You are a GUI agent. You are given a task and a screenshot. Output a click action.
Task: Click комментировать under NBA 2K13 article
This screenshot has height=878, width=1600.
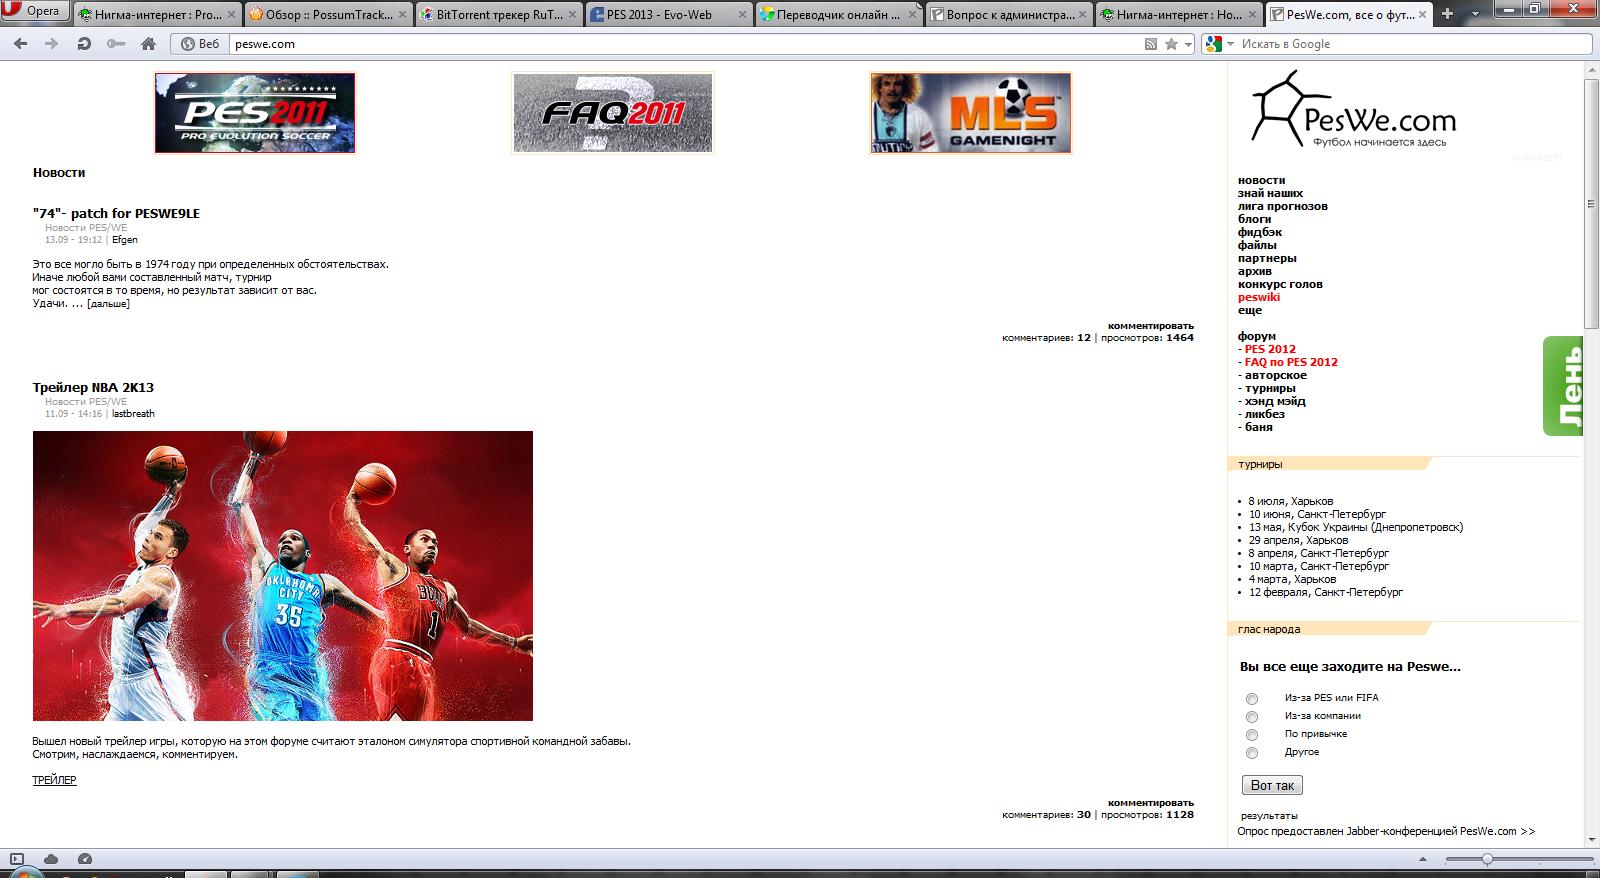[x=1151, y=802]
